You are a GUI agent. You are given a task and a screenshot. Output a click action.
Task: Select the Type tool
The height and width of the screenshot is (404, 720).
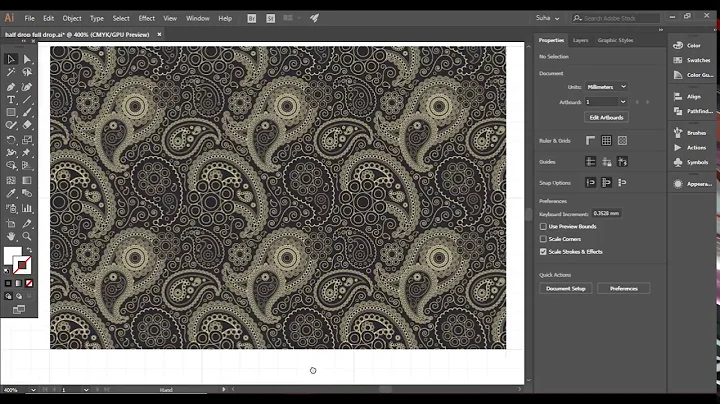click(x=11, y=99)
